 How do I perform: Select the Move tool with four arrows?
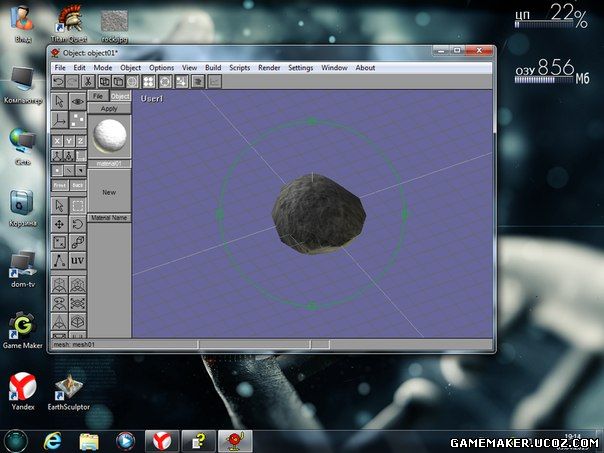click(x=59, y=224)
